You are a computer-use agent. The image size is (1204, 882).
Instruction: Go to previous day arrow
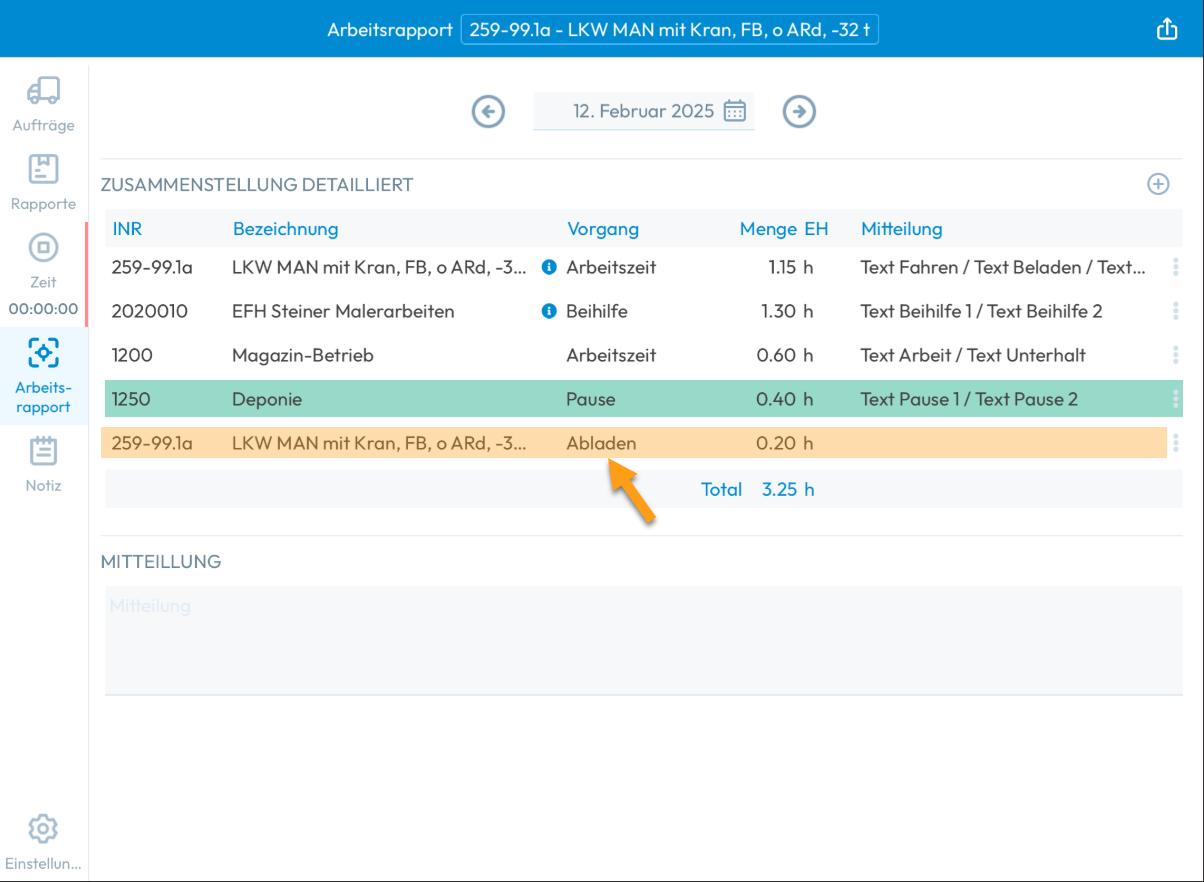click(488, 111)
